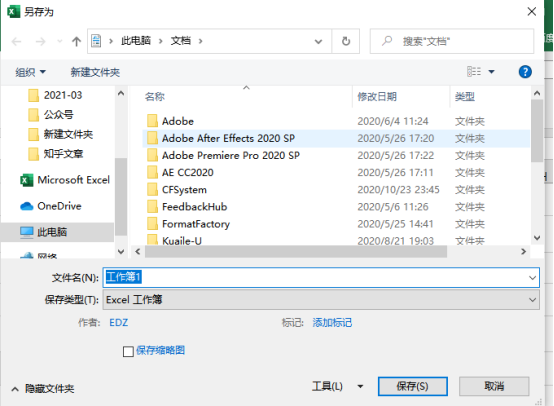Go up one folder level
Screen dimensions: 554x406
click(x=76, y=42)
